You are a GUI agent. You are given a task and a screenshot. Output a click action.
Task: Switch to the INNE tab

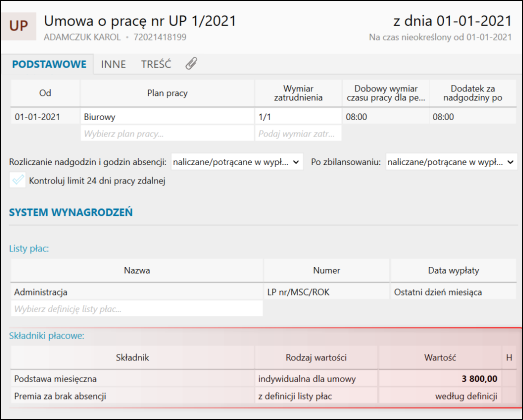113,64
